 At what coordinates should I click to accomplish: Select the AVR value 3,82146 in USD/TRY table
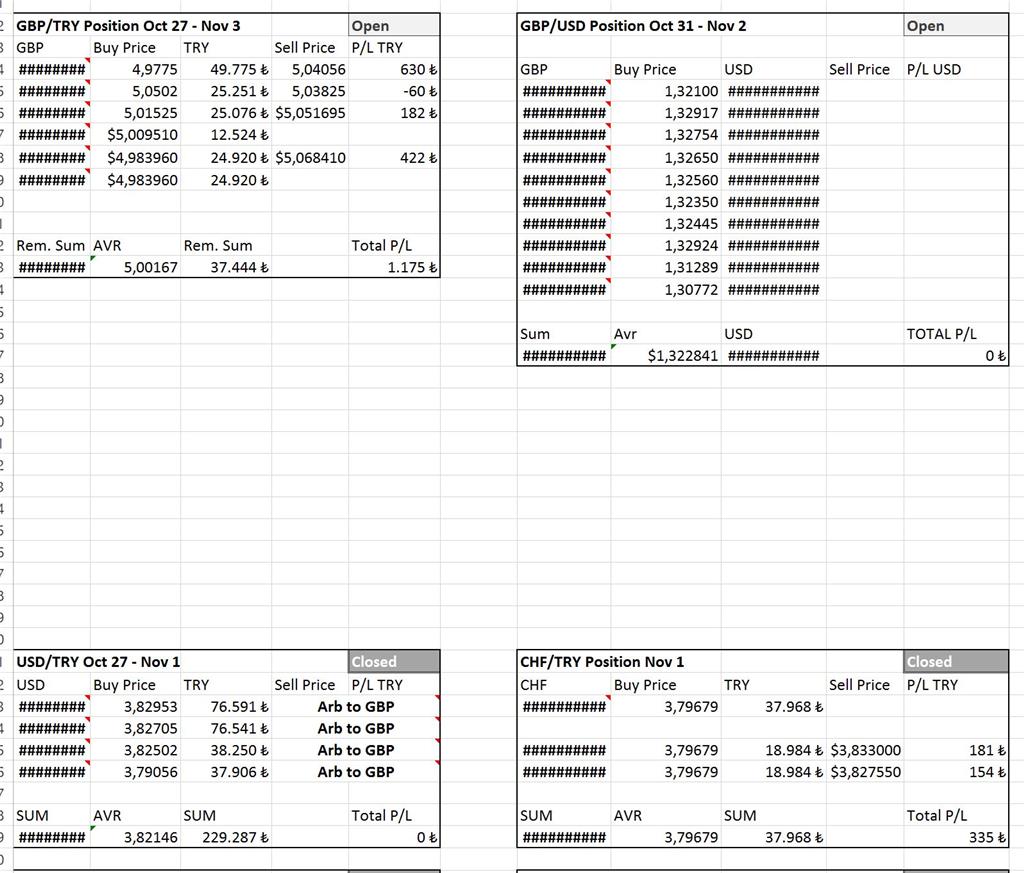pos(150,839)
